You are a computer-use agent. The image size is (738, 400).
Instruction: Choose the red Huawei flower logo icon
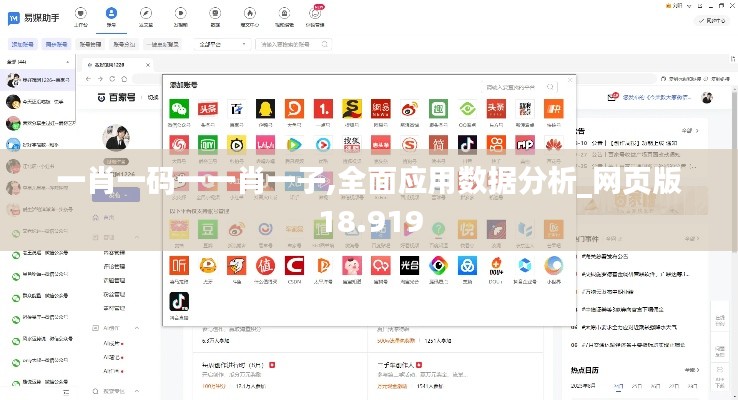click(x=554, y=145)
